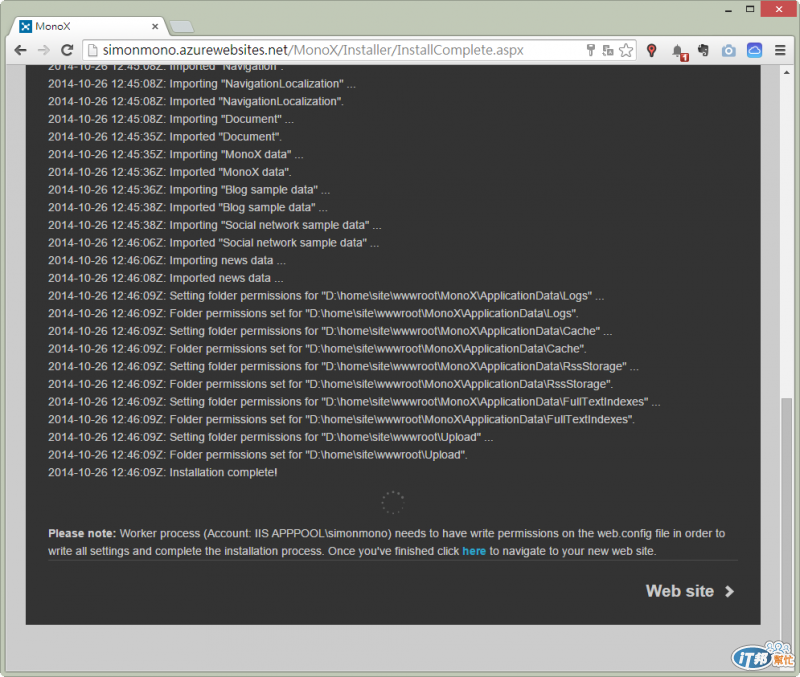Screen dimensions: 800x677
Task: Click 'Folder permissions set' RssStorage line
Action: [x=331, y=384]
